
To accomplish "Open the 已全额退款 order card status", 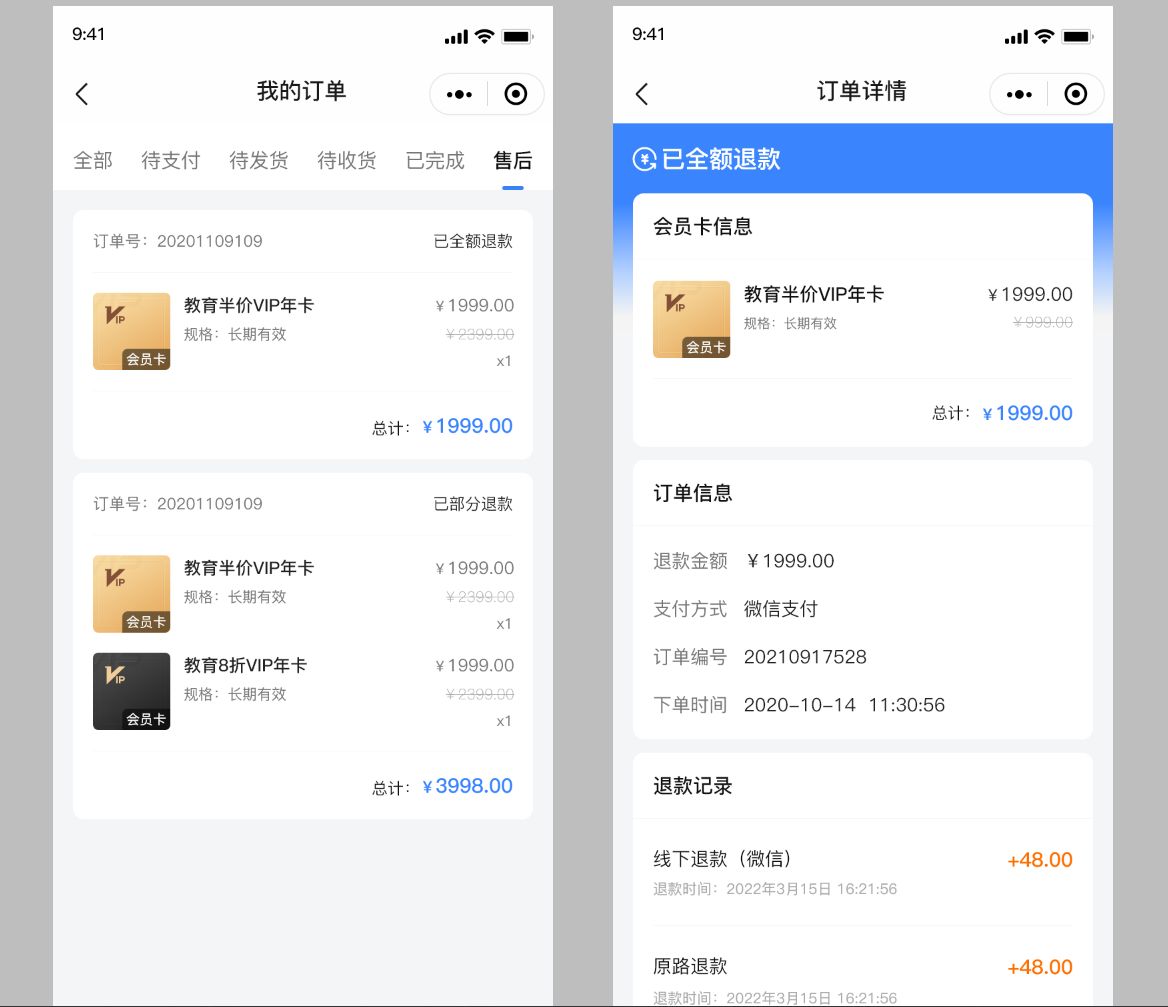I will coord(473,241).
